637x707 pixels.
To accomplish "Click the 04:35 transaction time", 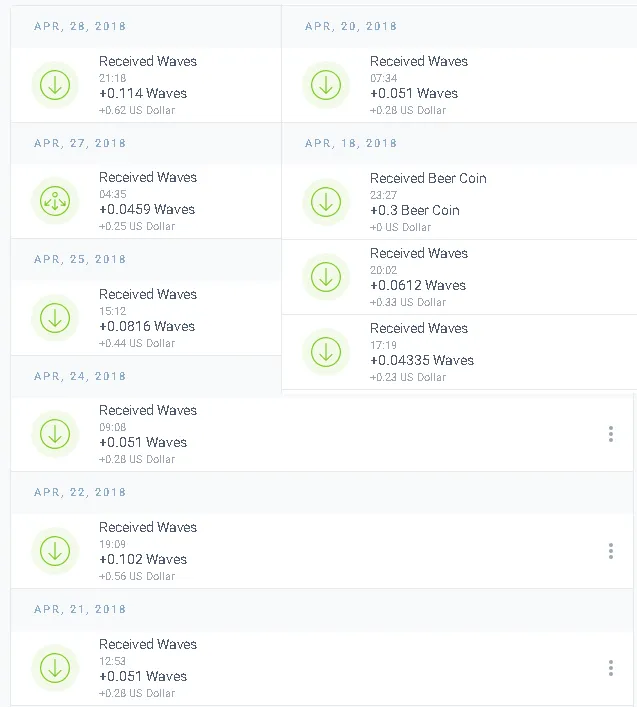I will tap(113, 194).
